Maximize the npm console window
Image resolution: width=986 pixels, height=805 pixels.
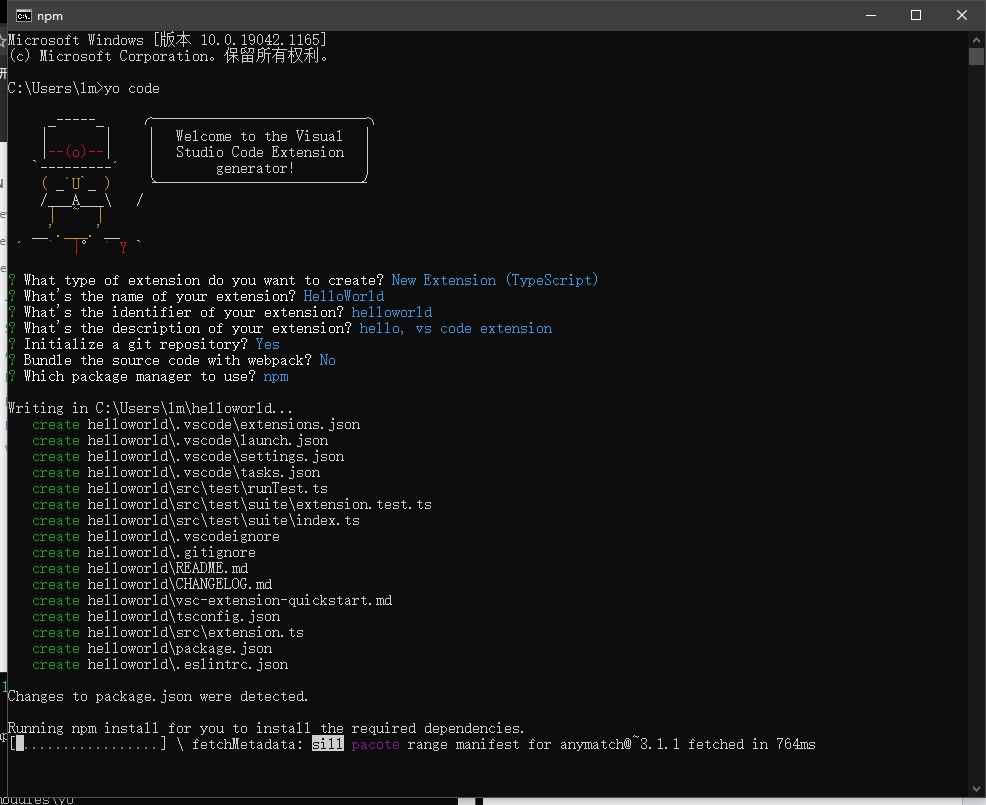916,15
